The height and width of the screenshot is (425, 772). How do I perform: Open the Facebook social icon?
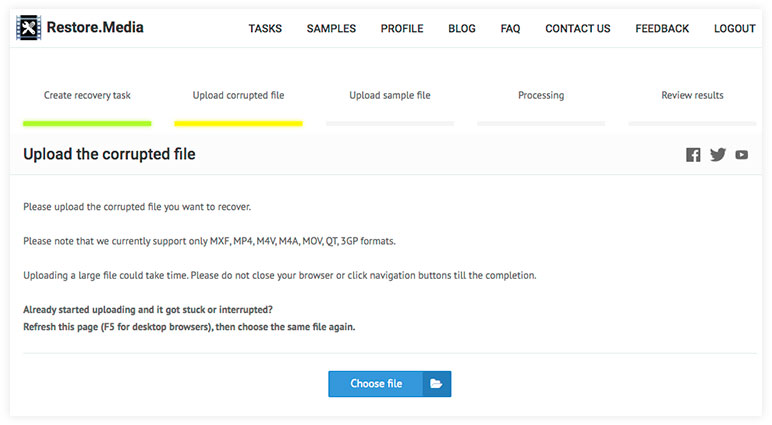pos(693,155)
